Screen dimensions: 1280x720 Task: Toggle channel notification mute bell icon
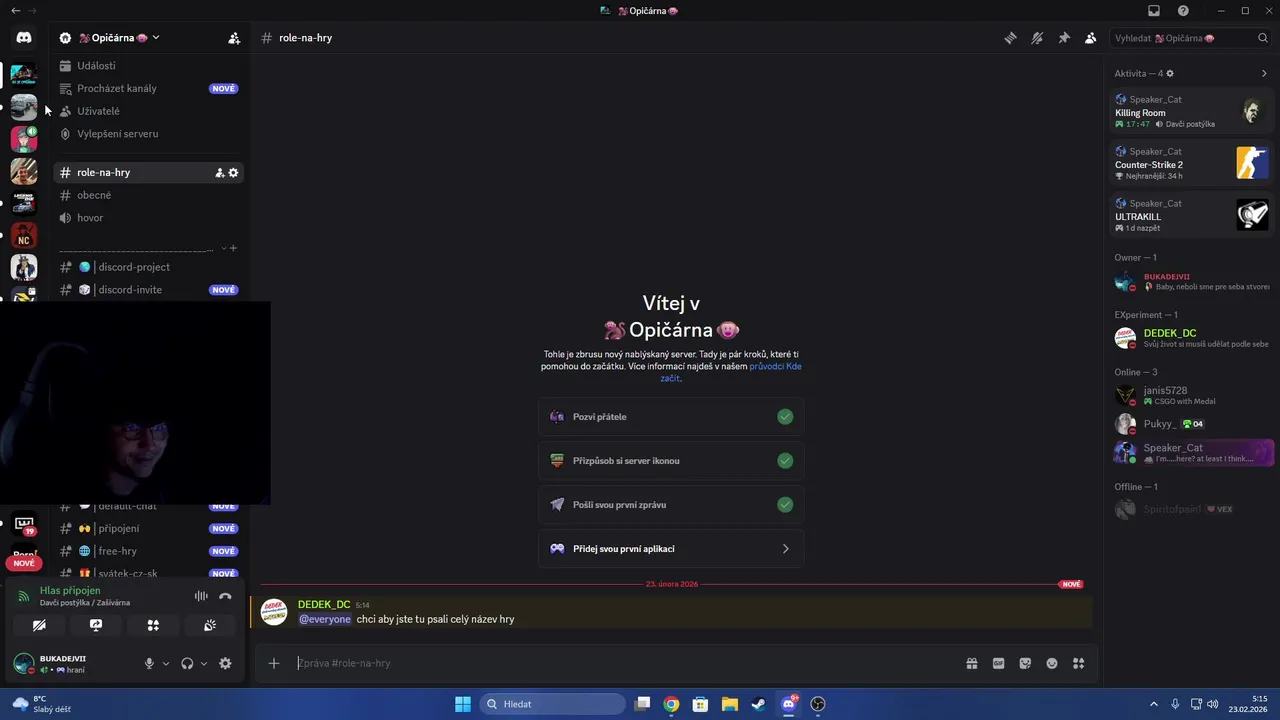pos(1037,38)
